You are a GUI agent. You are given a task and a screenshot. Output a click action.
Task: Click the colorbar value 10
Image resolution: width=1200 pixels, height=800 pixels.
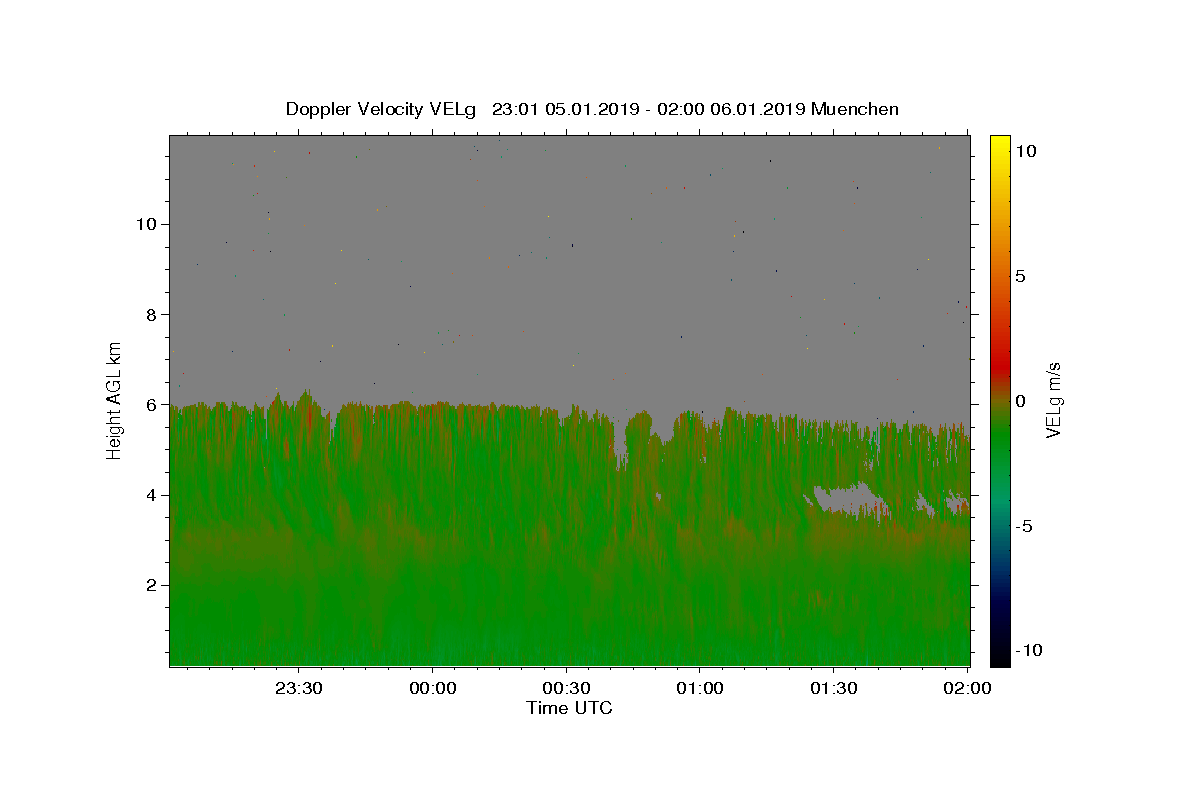[x=1025, y=151]
